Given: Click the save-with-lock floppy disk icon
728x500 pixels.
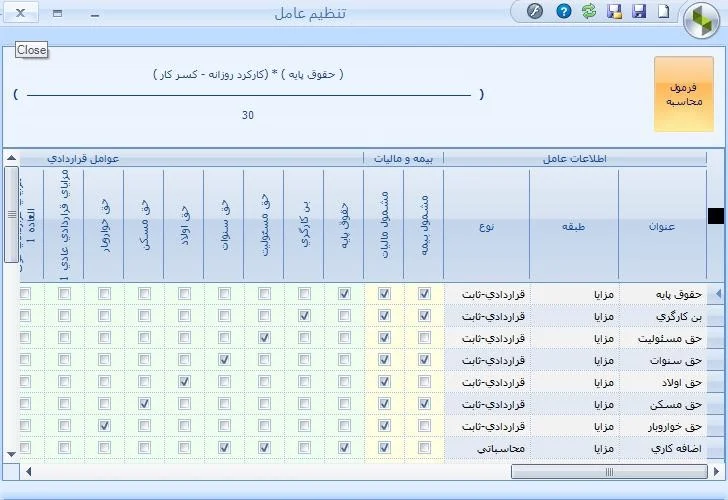Looking at the screenshot, I should point(614,11).
